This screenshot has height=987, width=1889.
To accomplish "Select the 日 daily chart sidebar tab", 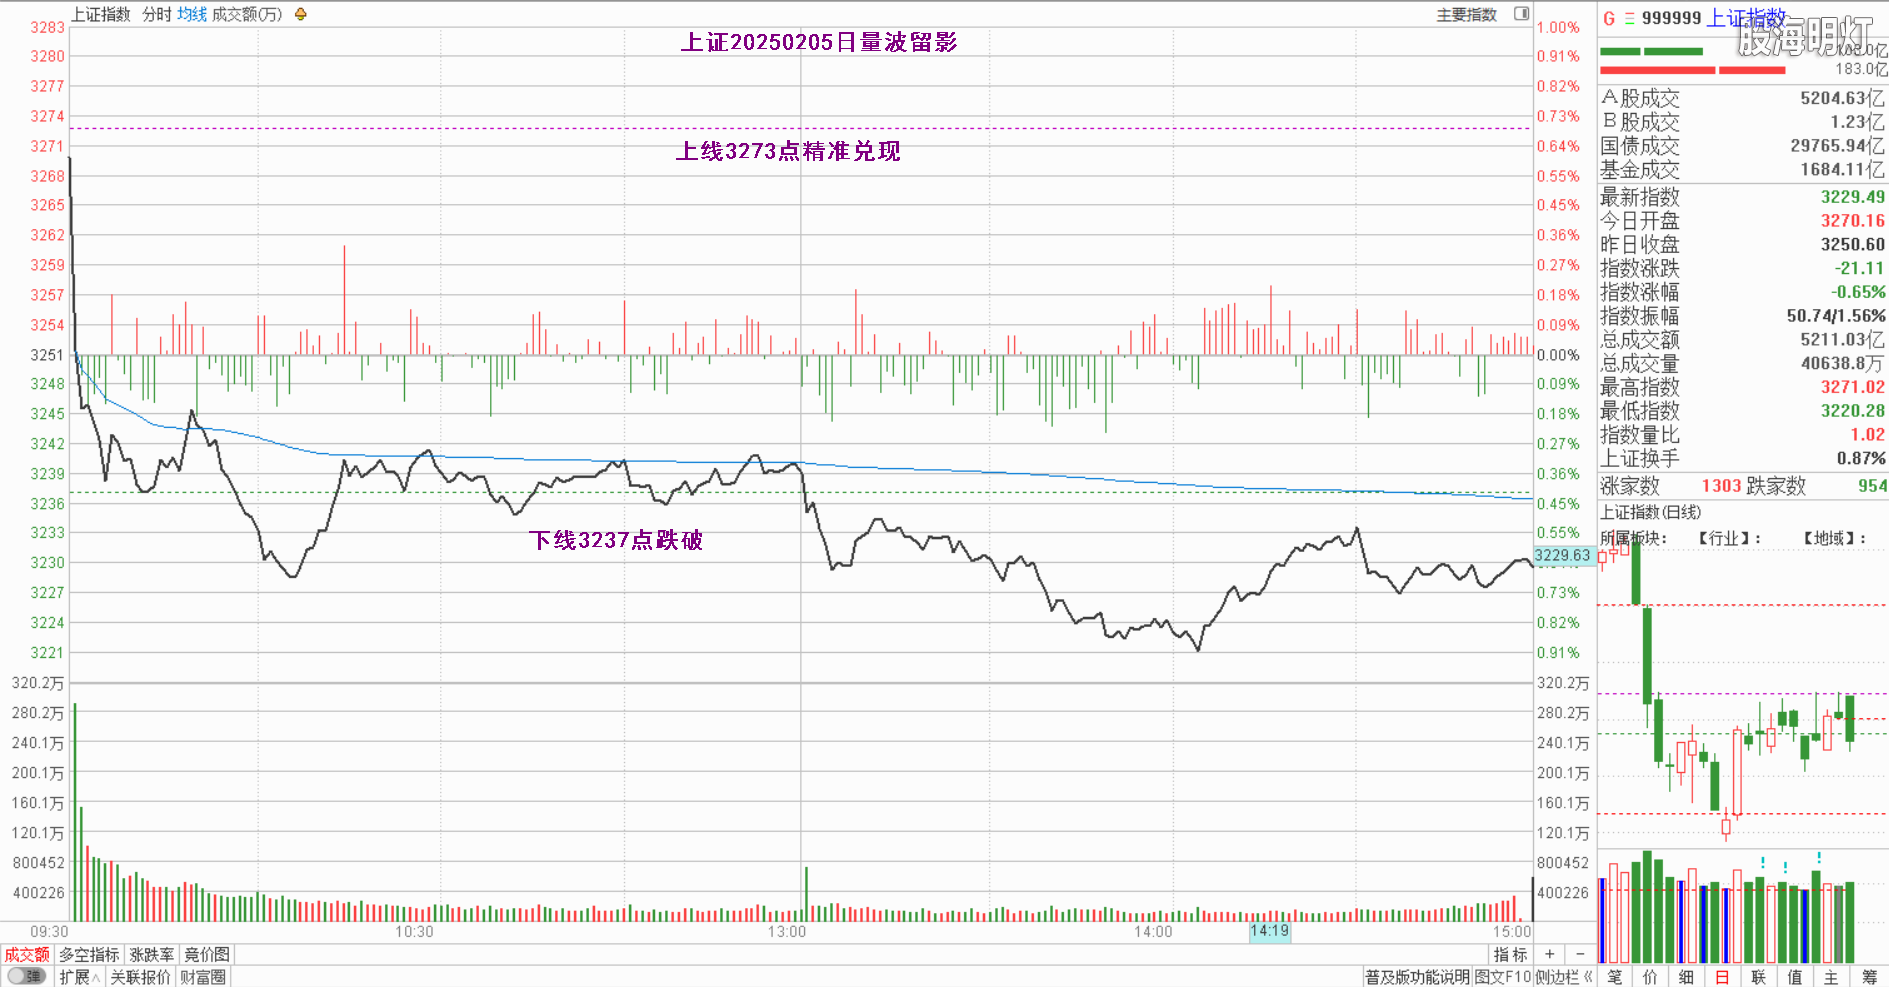I will coord(1722,977).
